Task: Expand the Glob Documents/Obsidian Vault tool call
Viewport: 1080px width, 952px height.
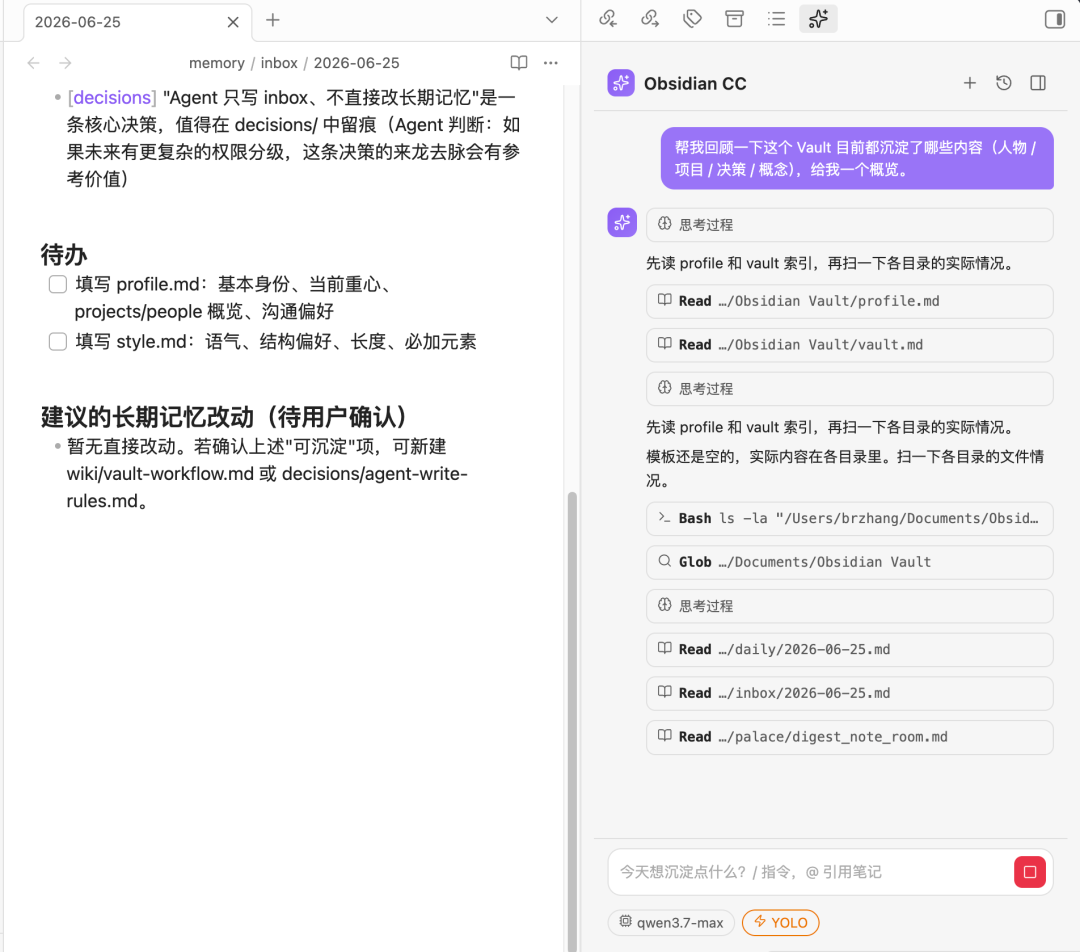Action: coord(849,562)
